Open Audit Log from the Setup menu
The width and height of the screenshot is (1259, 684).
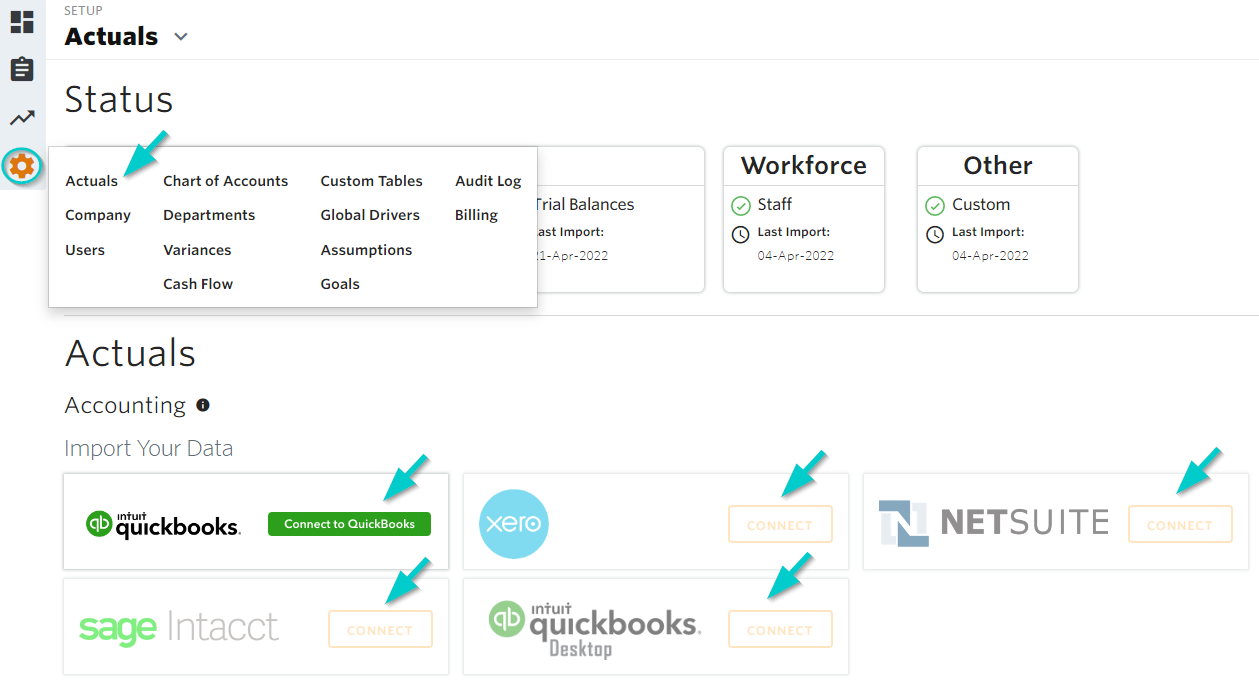[x=488, y=181]
